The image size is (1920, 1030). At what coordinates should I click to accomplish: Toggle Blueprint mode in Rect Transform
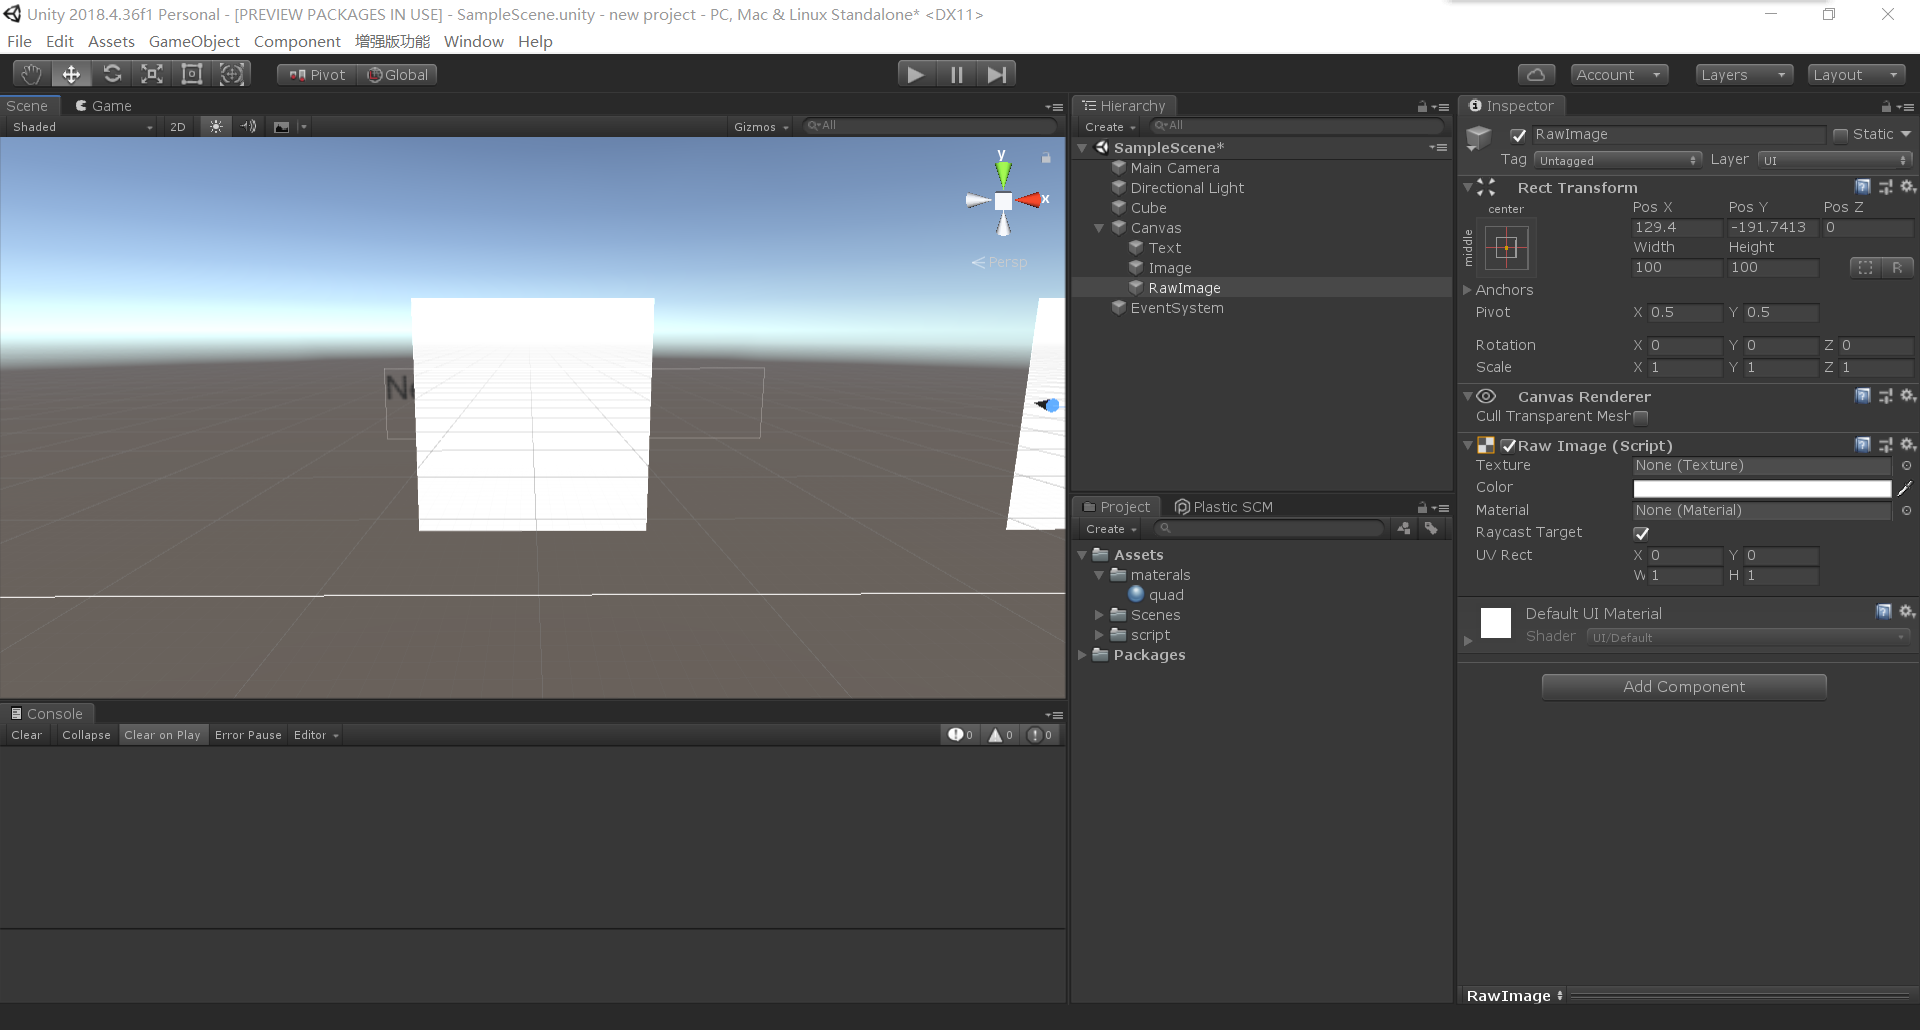[1865, 267]
